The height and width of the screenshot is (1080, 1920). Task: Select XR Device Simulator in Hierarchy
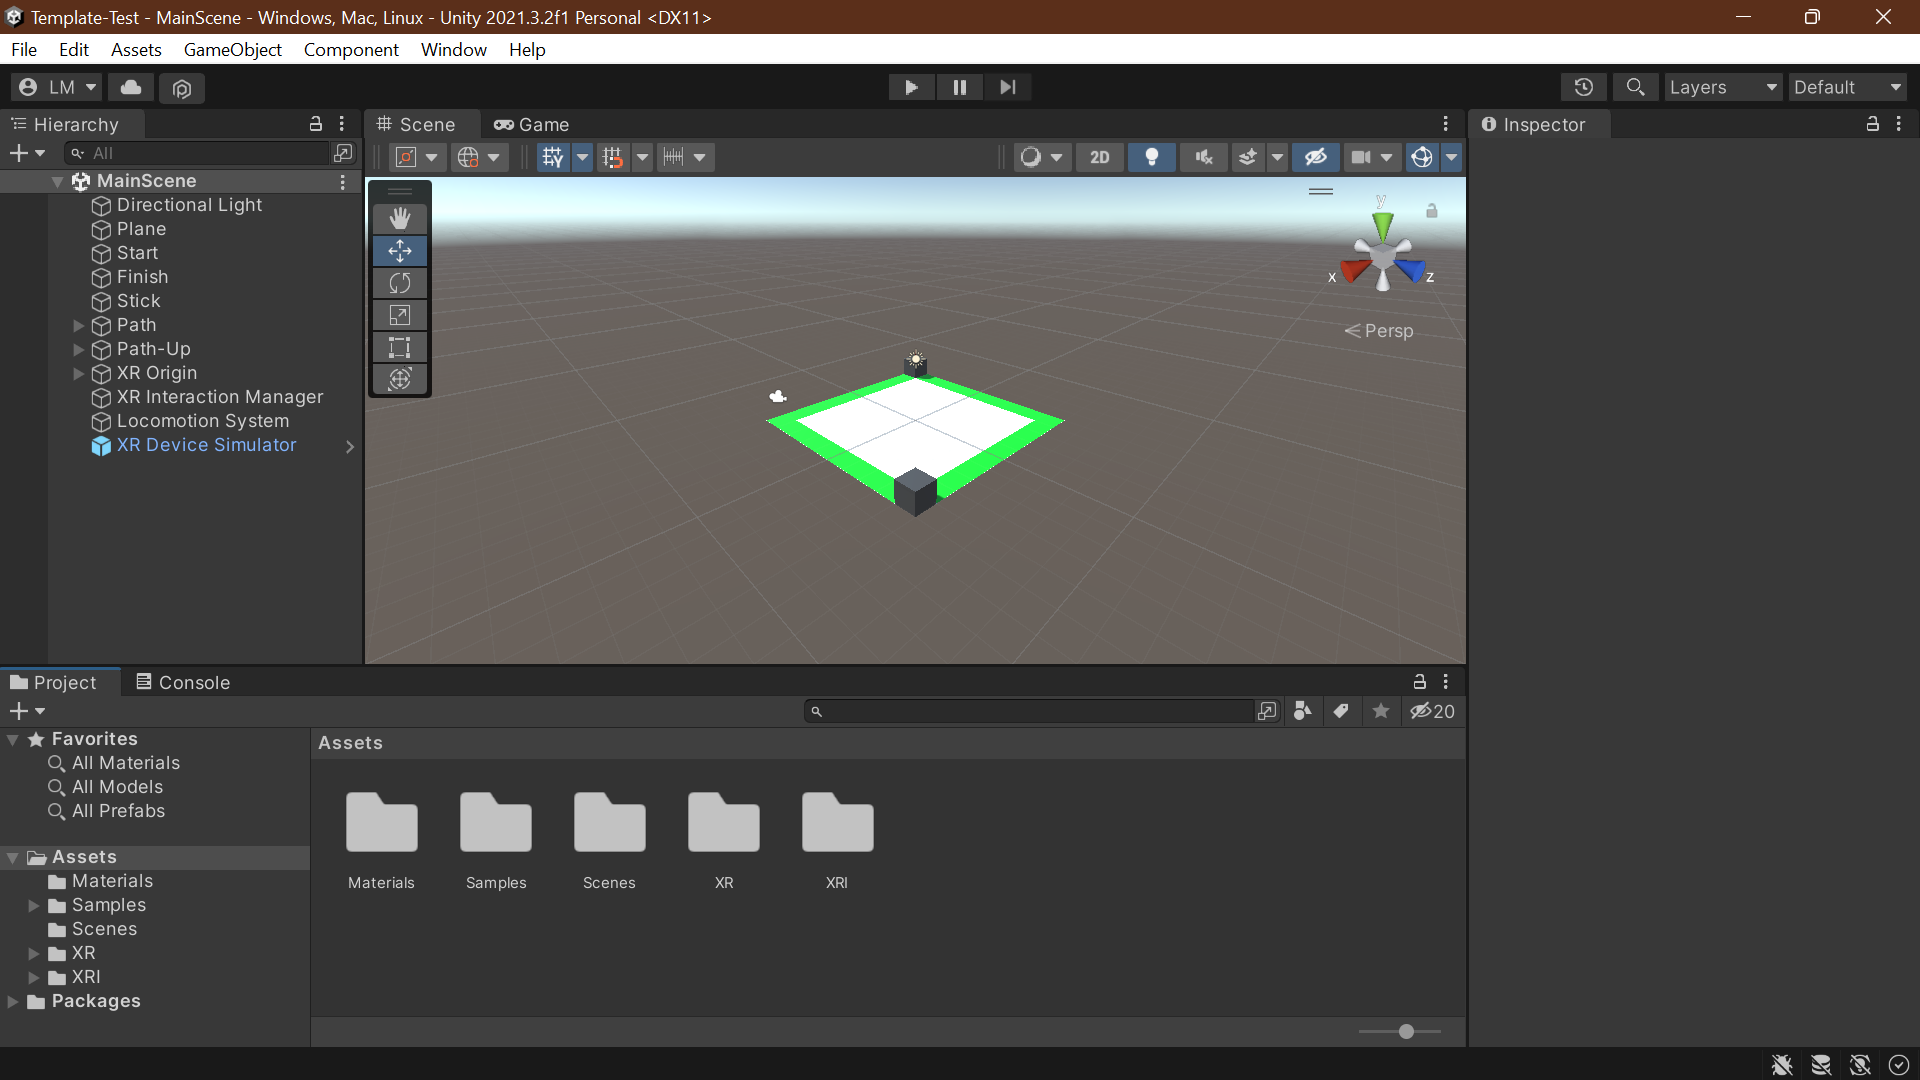[x=206, y=445]
